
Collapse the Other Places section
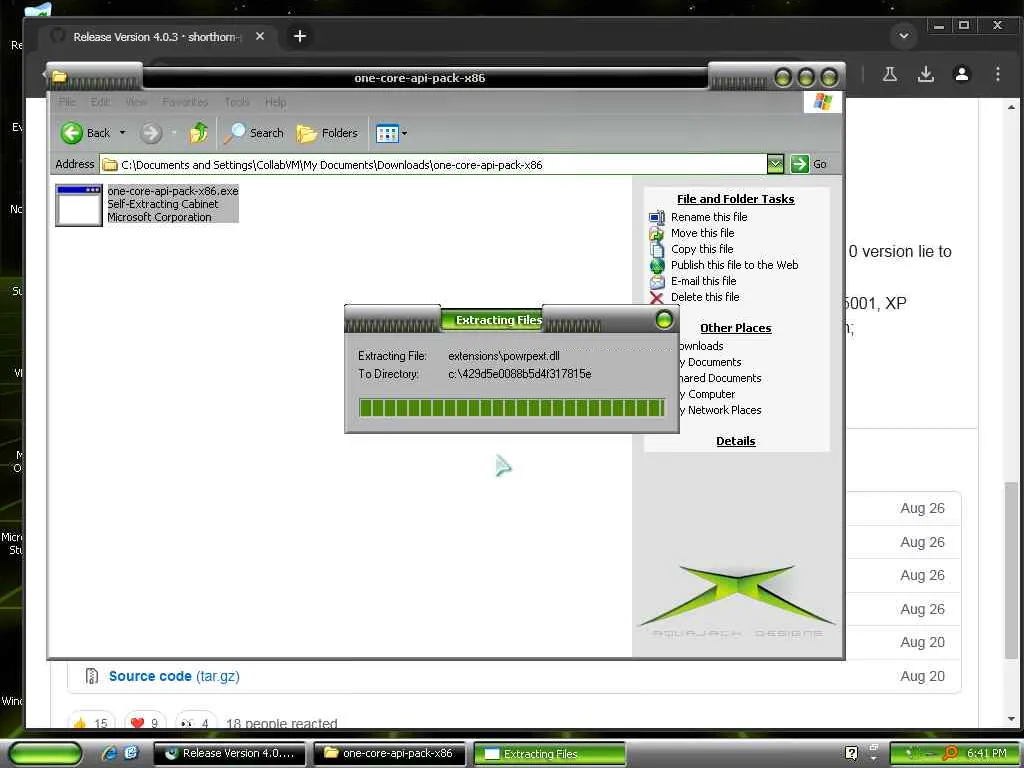point(735,328)
